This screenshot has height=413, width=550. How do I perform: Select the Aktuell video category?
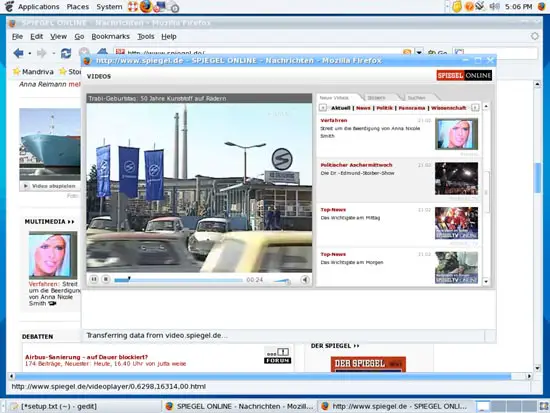[341, 108]
